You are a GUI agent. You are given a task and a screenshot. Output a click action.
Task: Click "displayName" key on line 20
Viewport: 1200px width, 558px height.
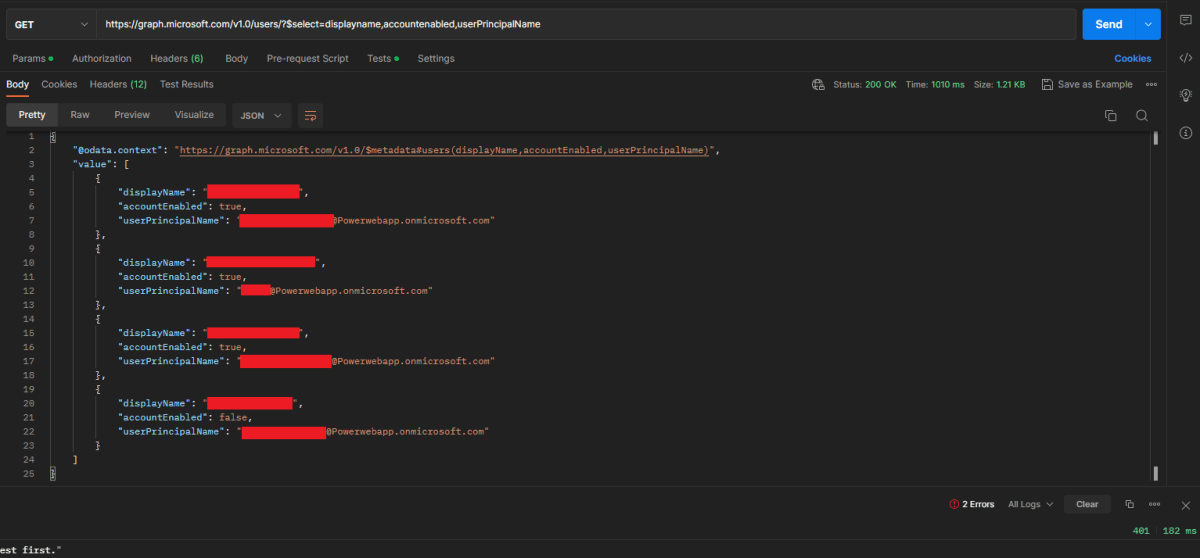tap(152, 403)
